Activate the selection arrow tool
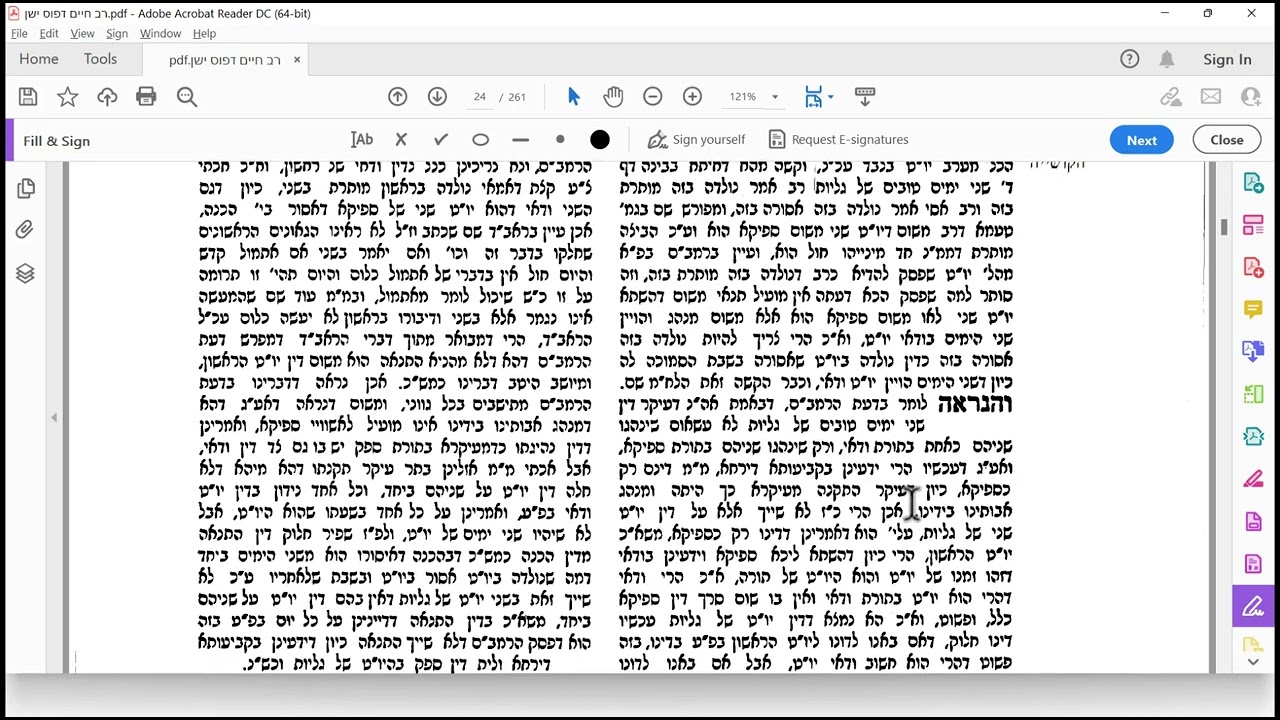This screenshot has height=720, width=1280. click(x=574, y=97)
